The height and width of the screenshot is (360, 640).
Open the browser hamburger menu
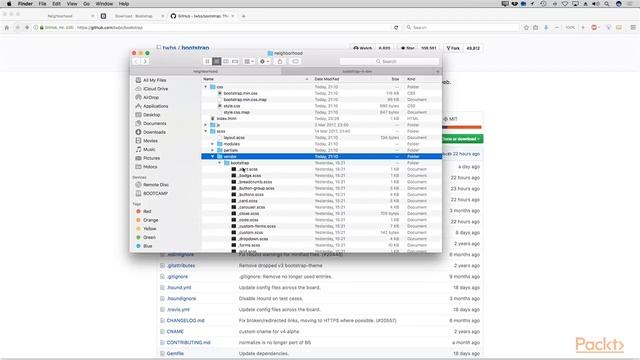coord(633,28)
